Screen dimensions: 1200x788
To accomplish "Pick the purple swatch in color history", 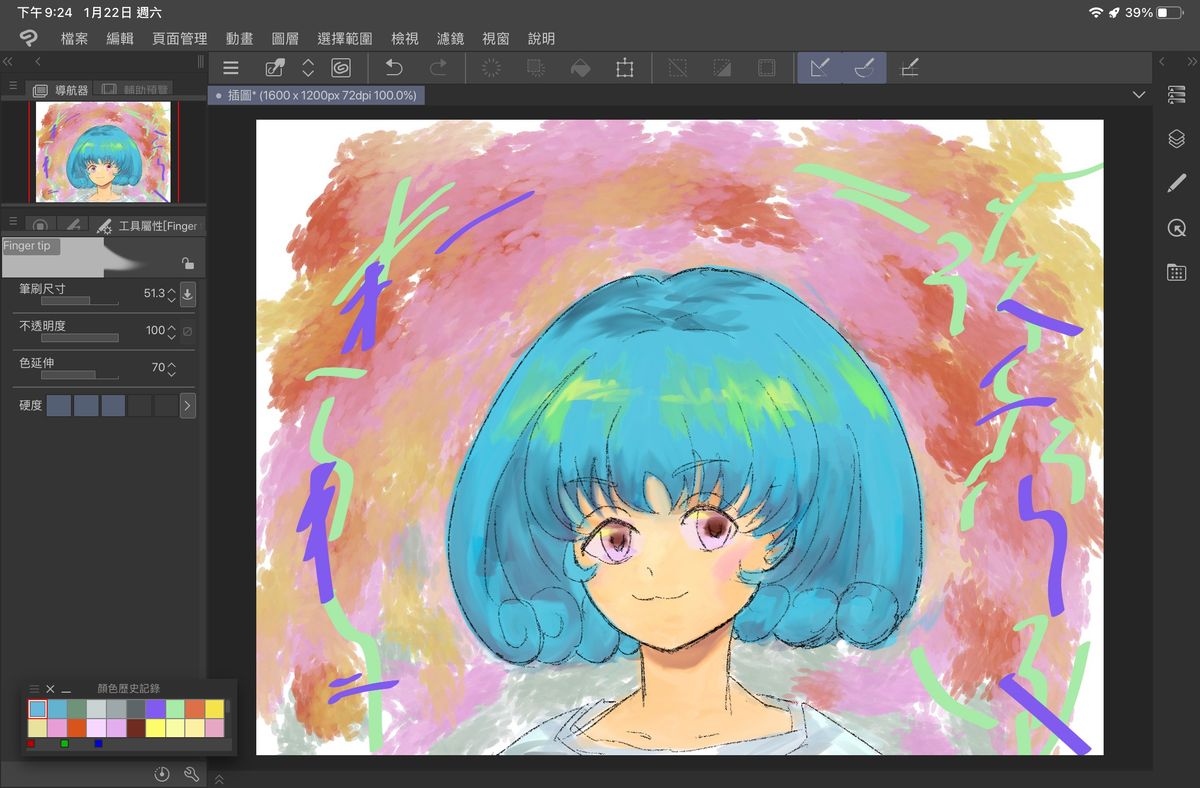I will 155,708.
